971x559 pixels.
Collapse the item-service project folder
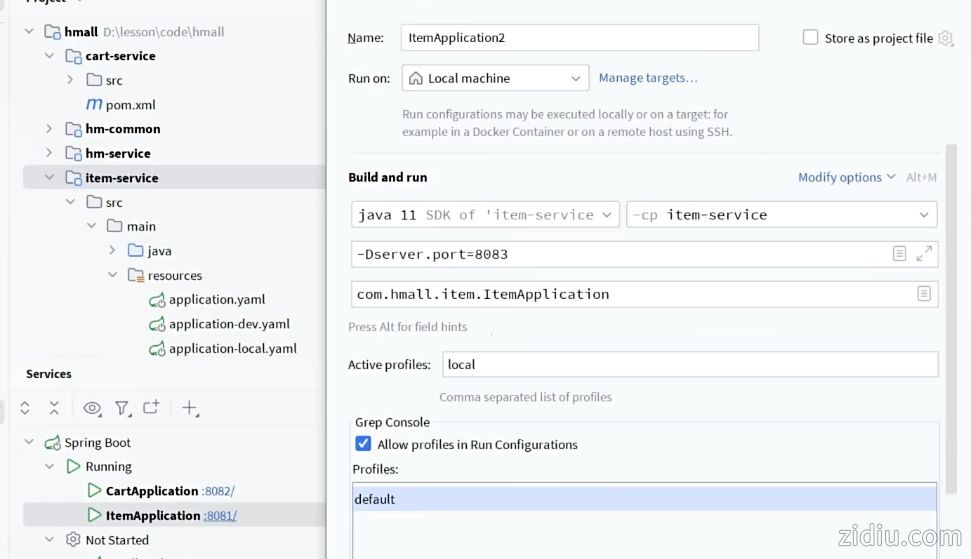(49, 178)
